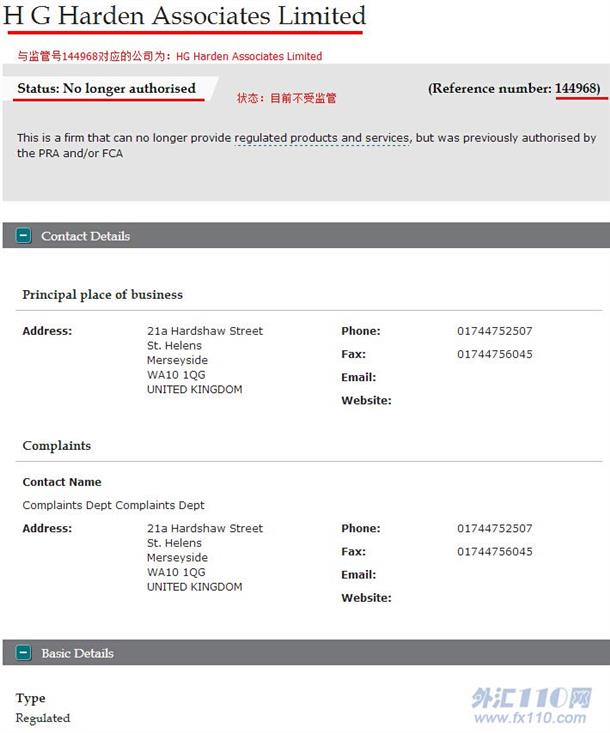Collapse the Contact Details section
The image size is (610, 733).
23,236
